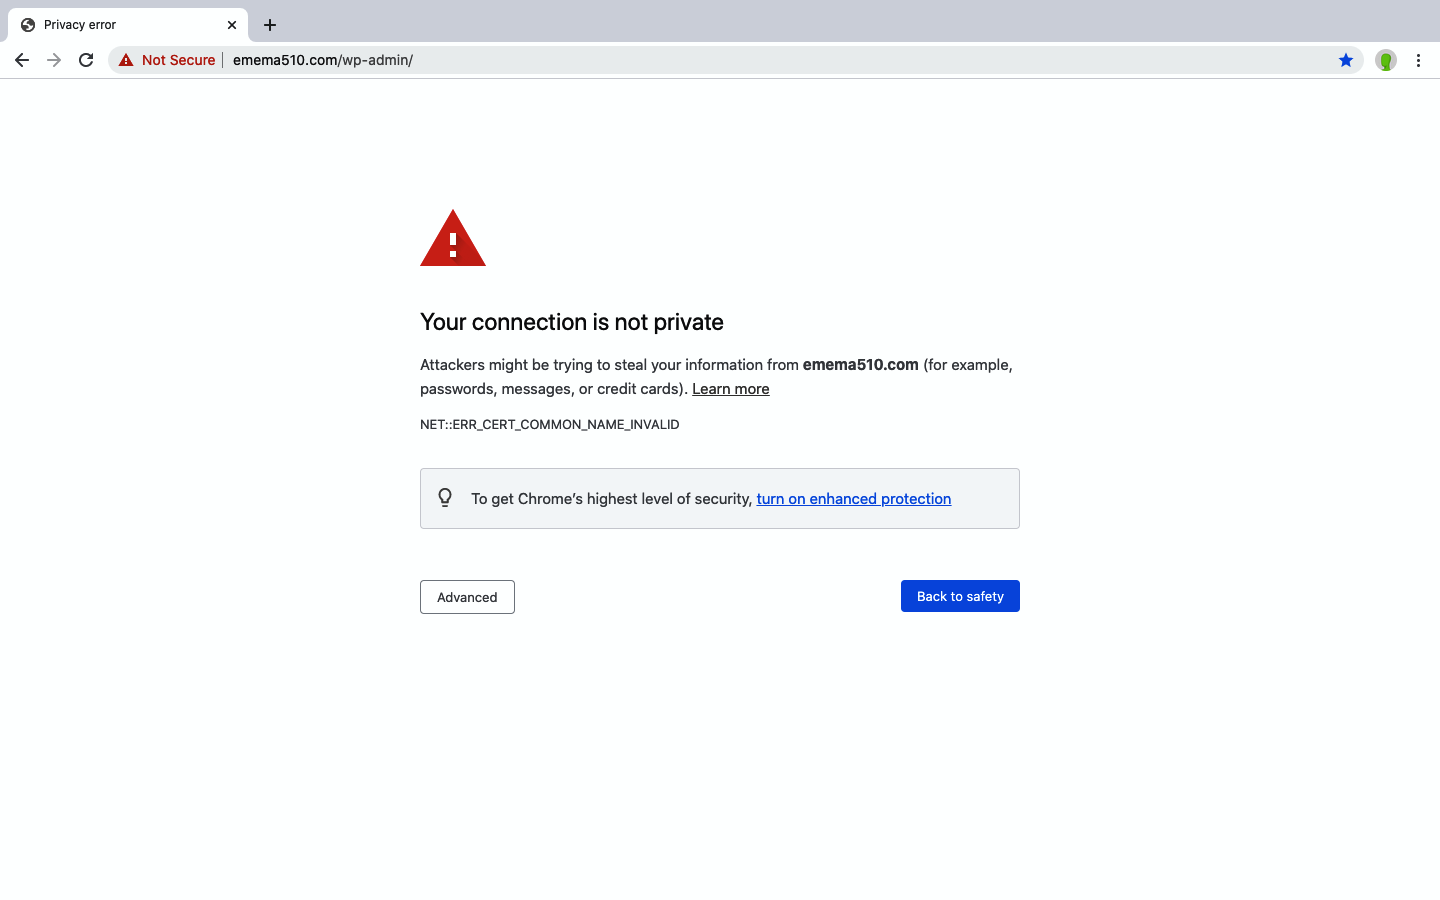Click the blue bookmark star icon
The image size is (1440, 900).
click(1346, 60)
